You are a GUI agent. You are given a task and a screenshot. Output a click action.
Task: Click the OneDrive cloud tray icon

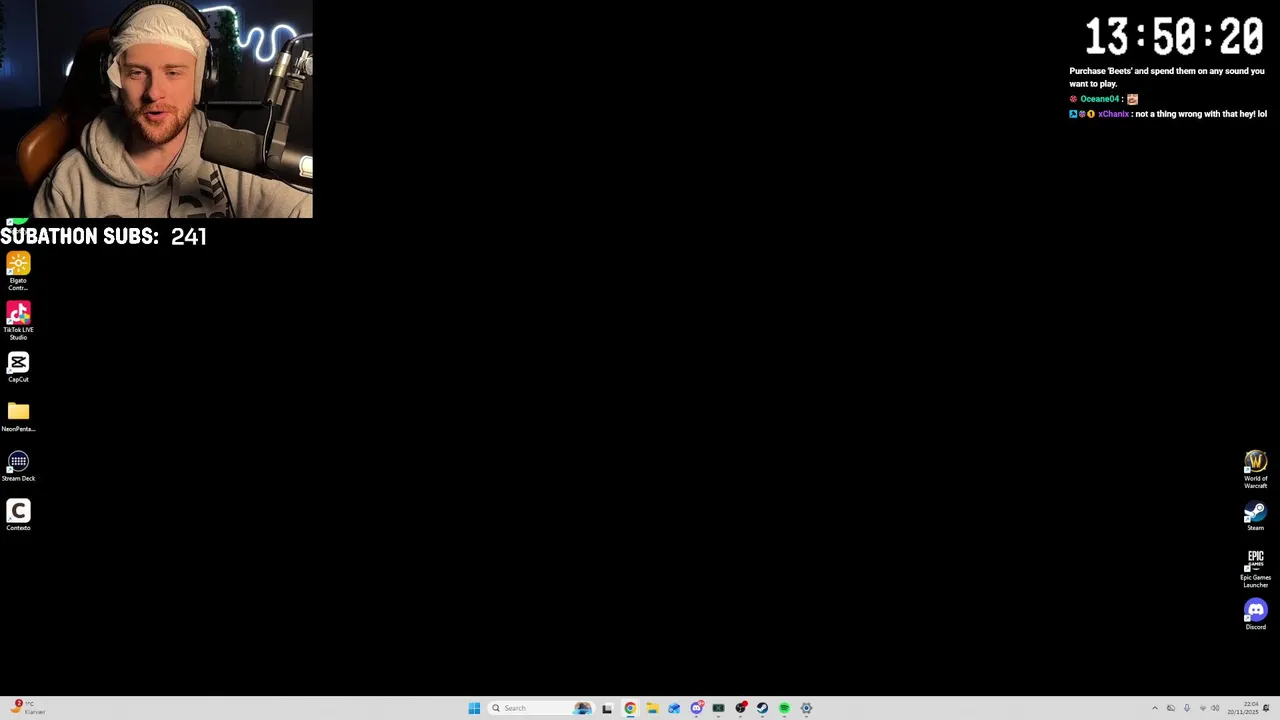click(x=1171, y=708)
